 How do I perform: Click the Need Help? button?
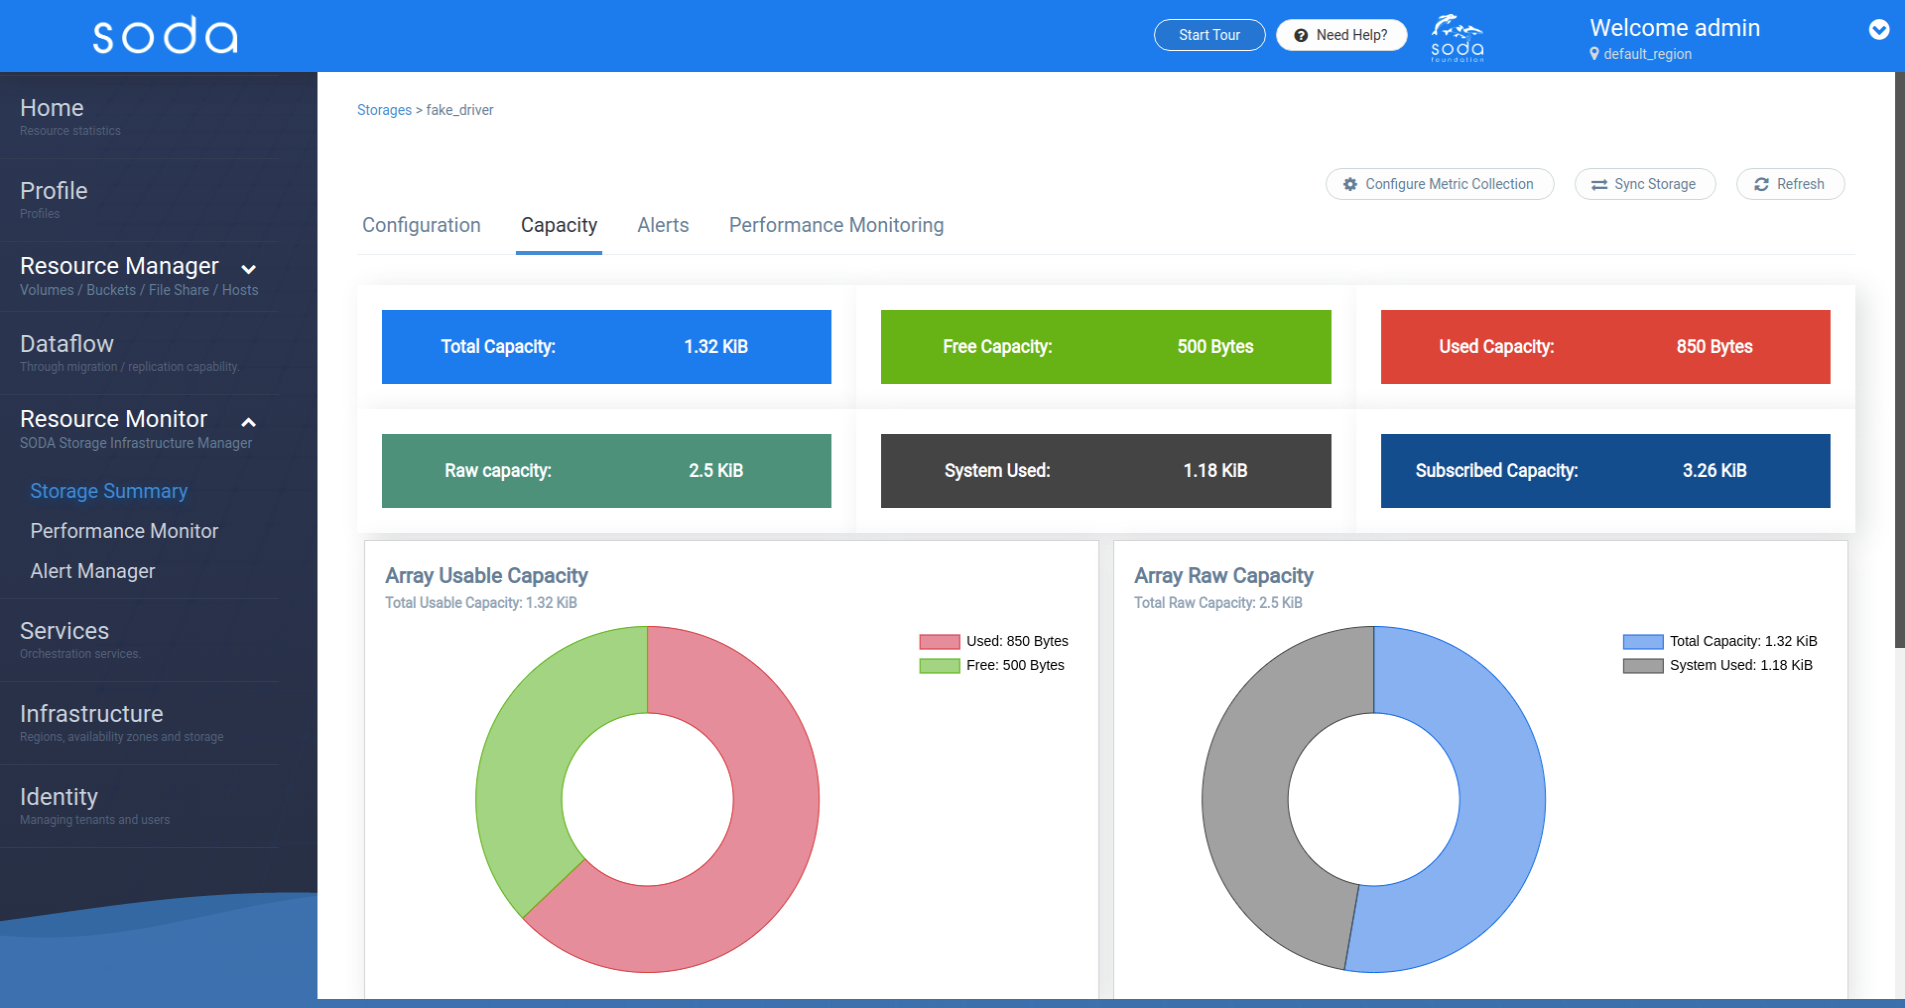coord(1341,35)
